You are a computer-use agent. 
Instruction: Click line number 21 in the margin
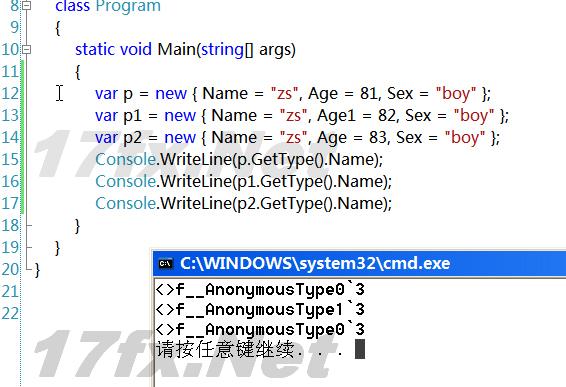[10, 292]
